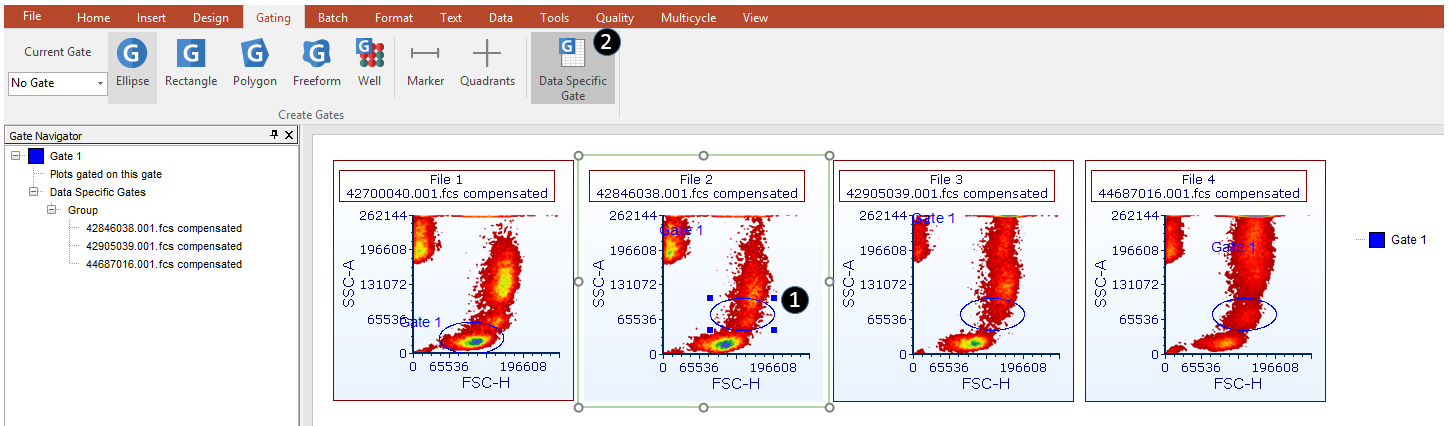Click the Well gate icon

[x=369, y=63]
